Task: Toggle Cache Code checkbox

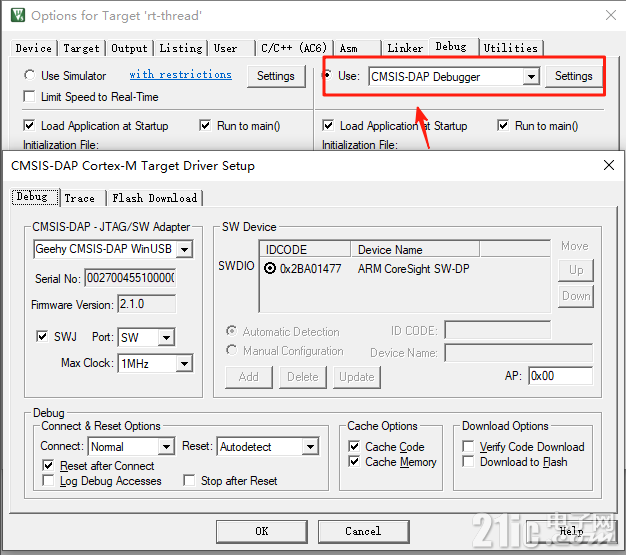Action: (354, 446)
